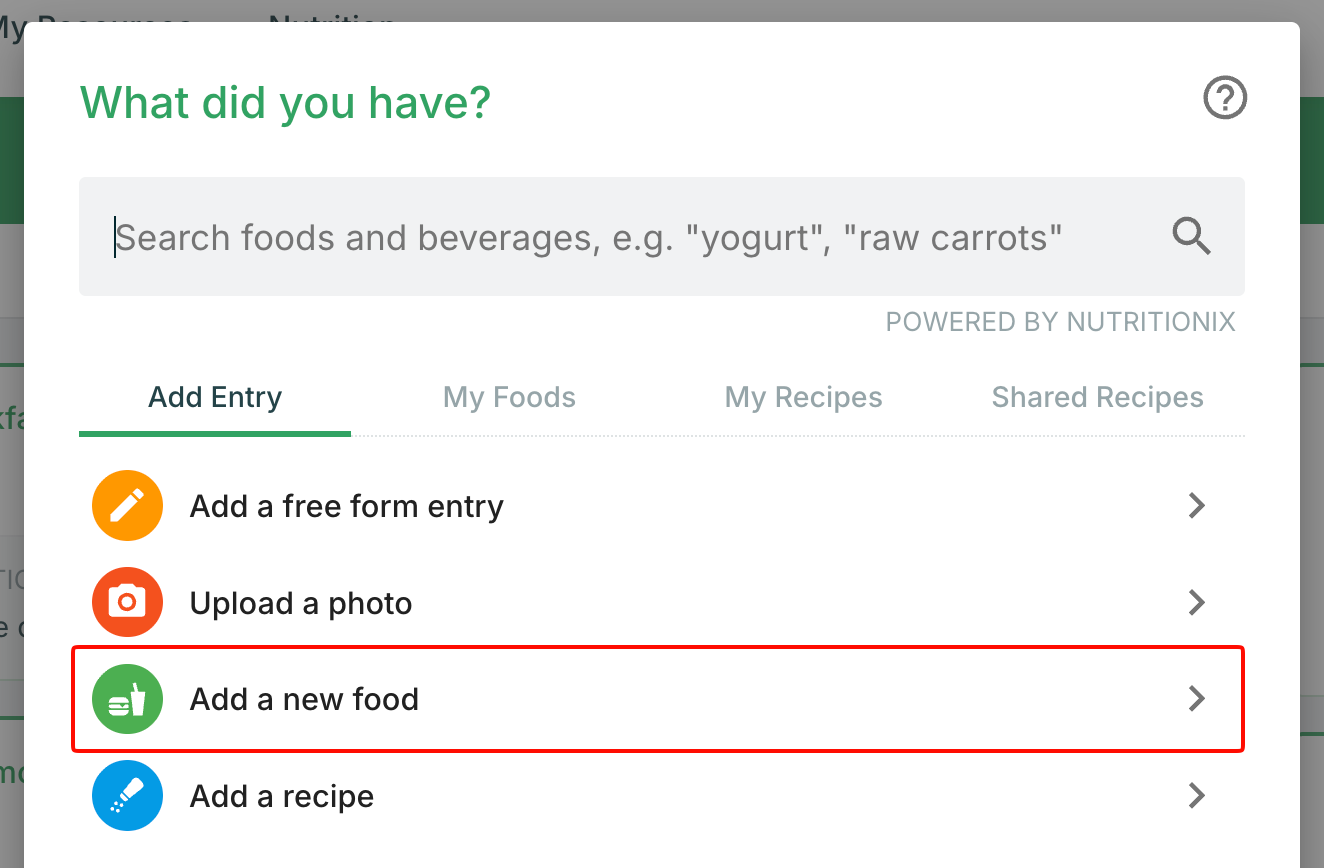The image size is (1324, 868).
Task: Switch to the My Foods tab
Action: (509, 398)
